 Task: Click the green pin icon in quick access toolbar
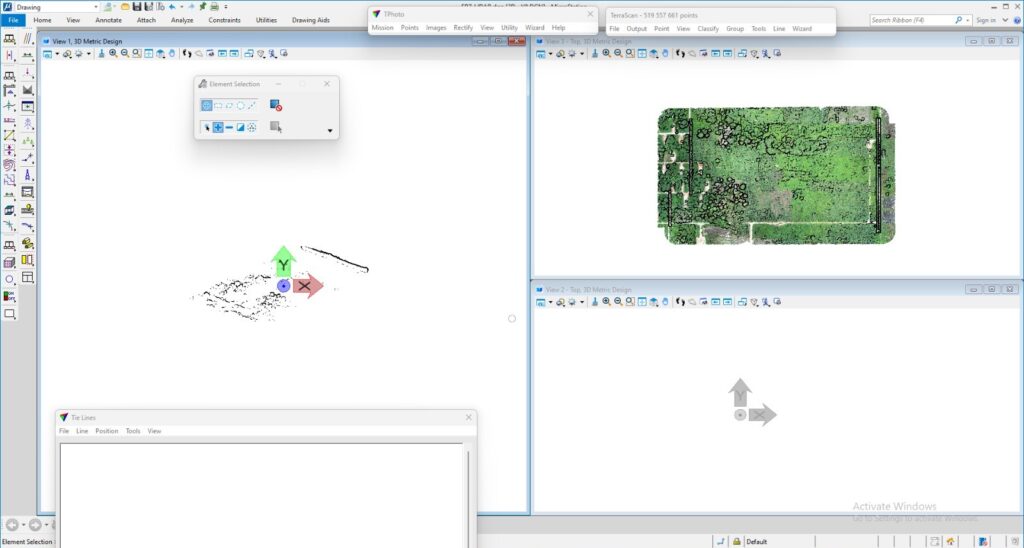[202, 7]
